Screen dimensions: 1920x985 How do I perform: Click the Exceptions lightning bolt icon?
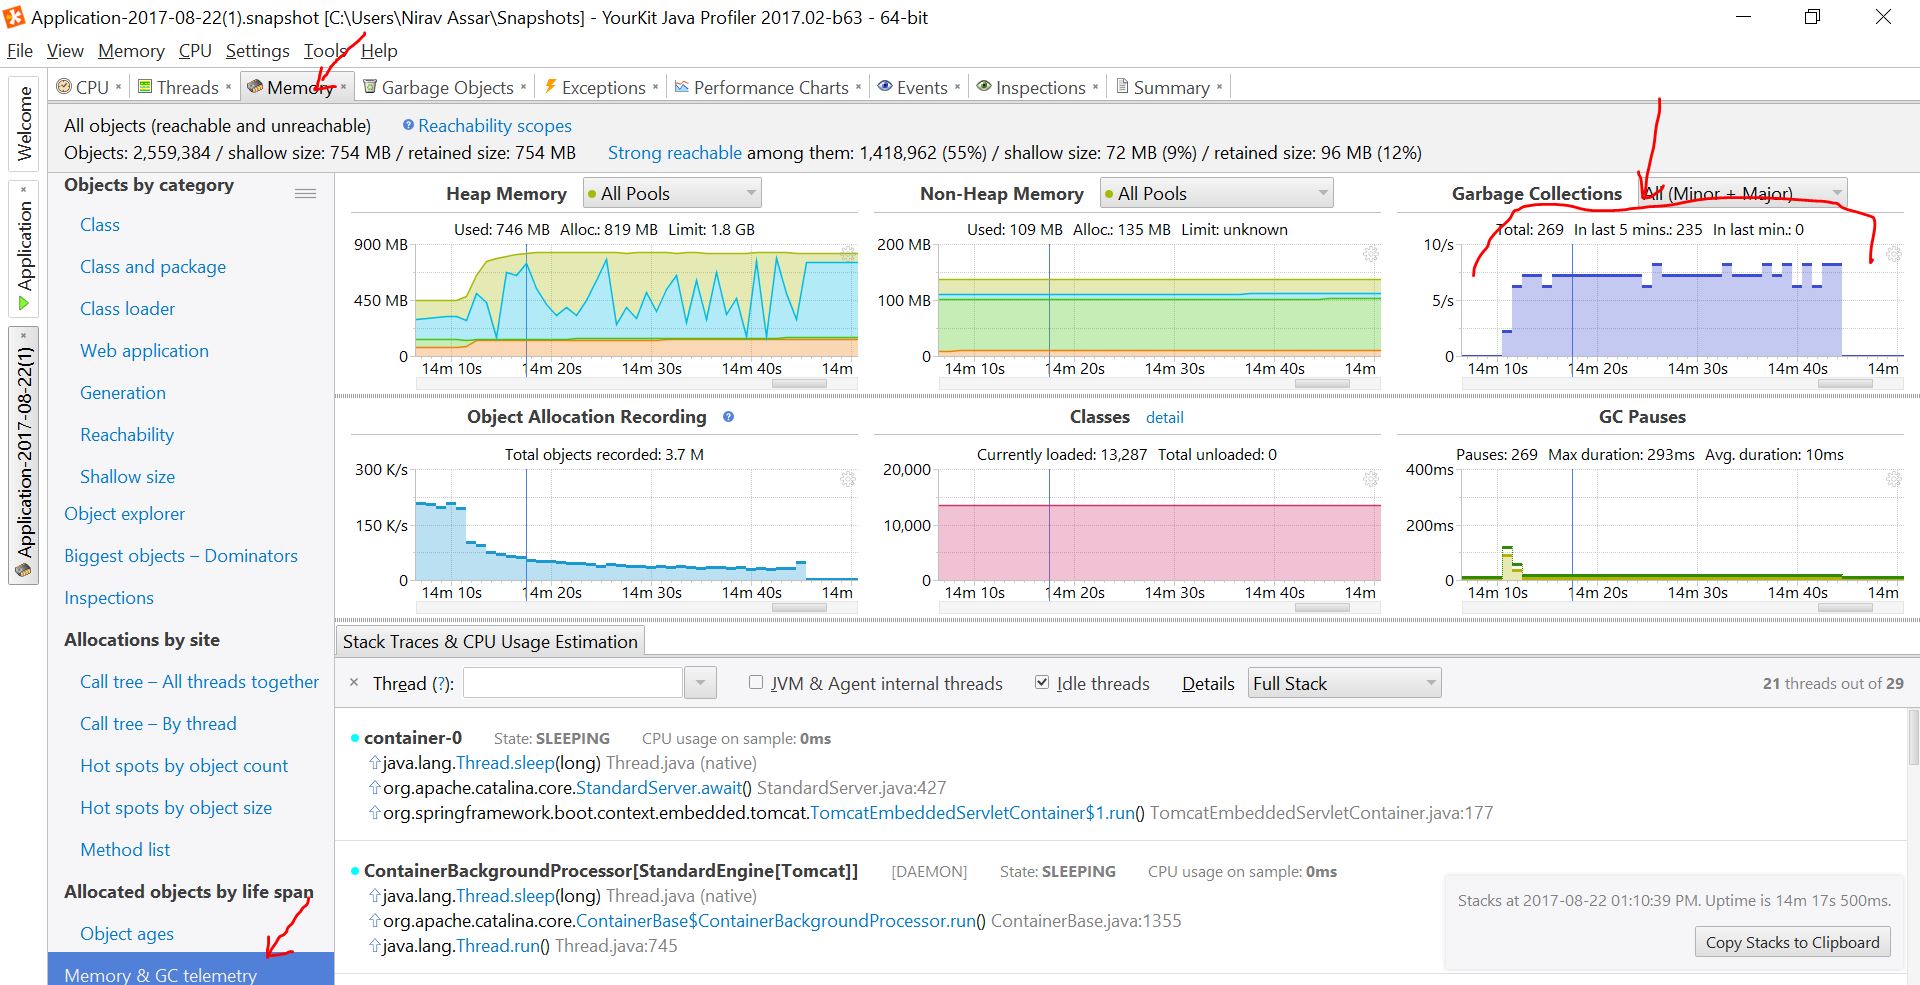point(550,87)
